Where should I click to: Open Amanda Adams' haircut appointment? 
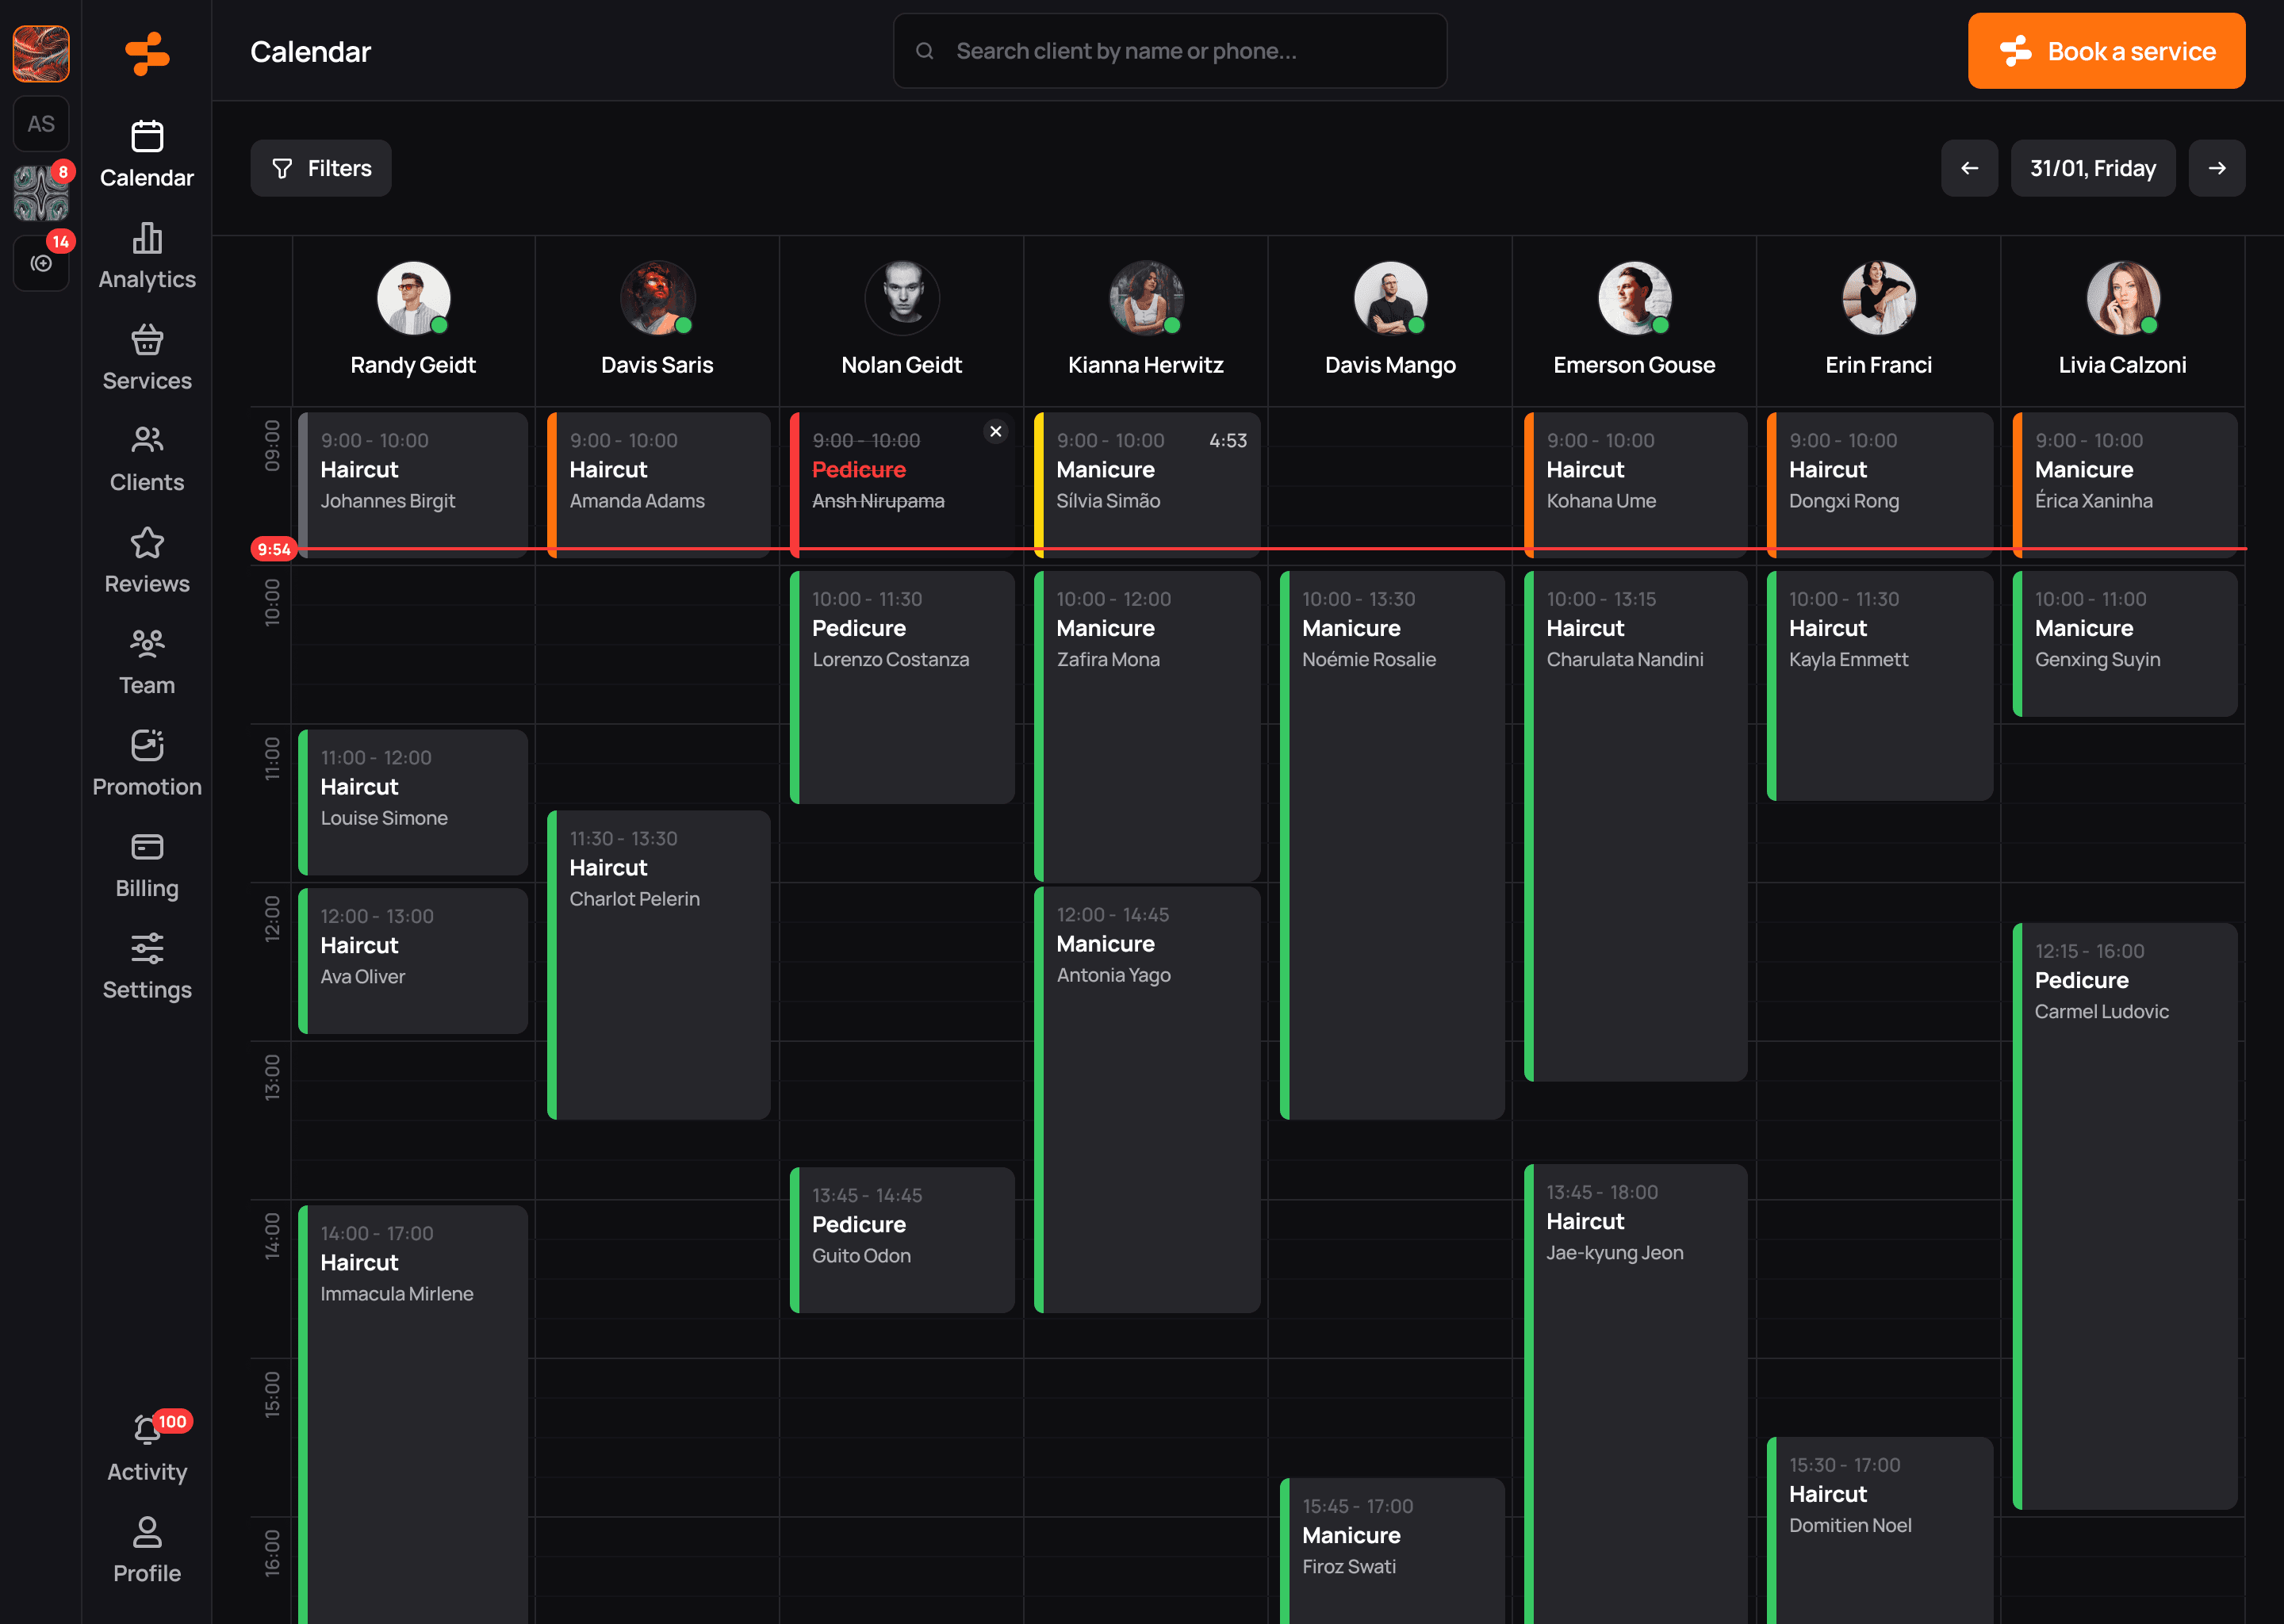pyautogui.click(x=659, y=484)
